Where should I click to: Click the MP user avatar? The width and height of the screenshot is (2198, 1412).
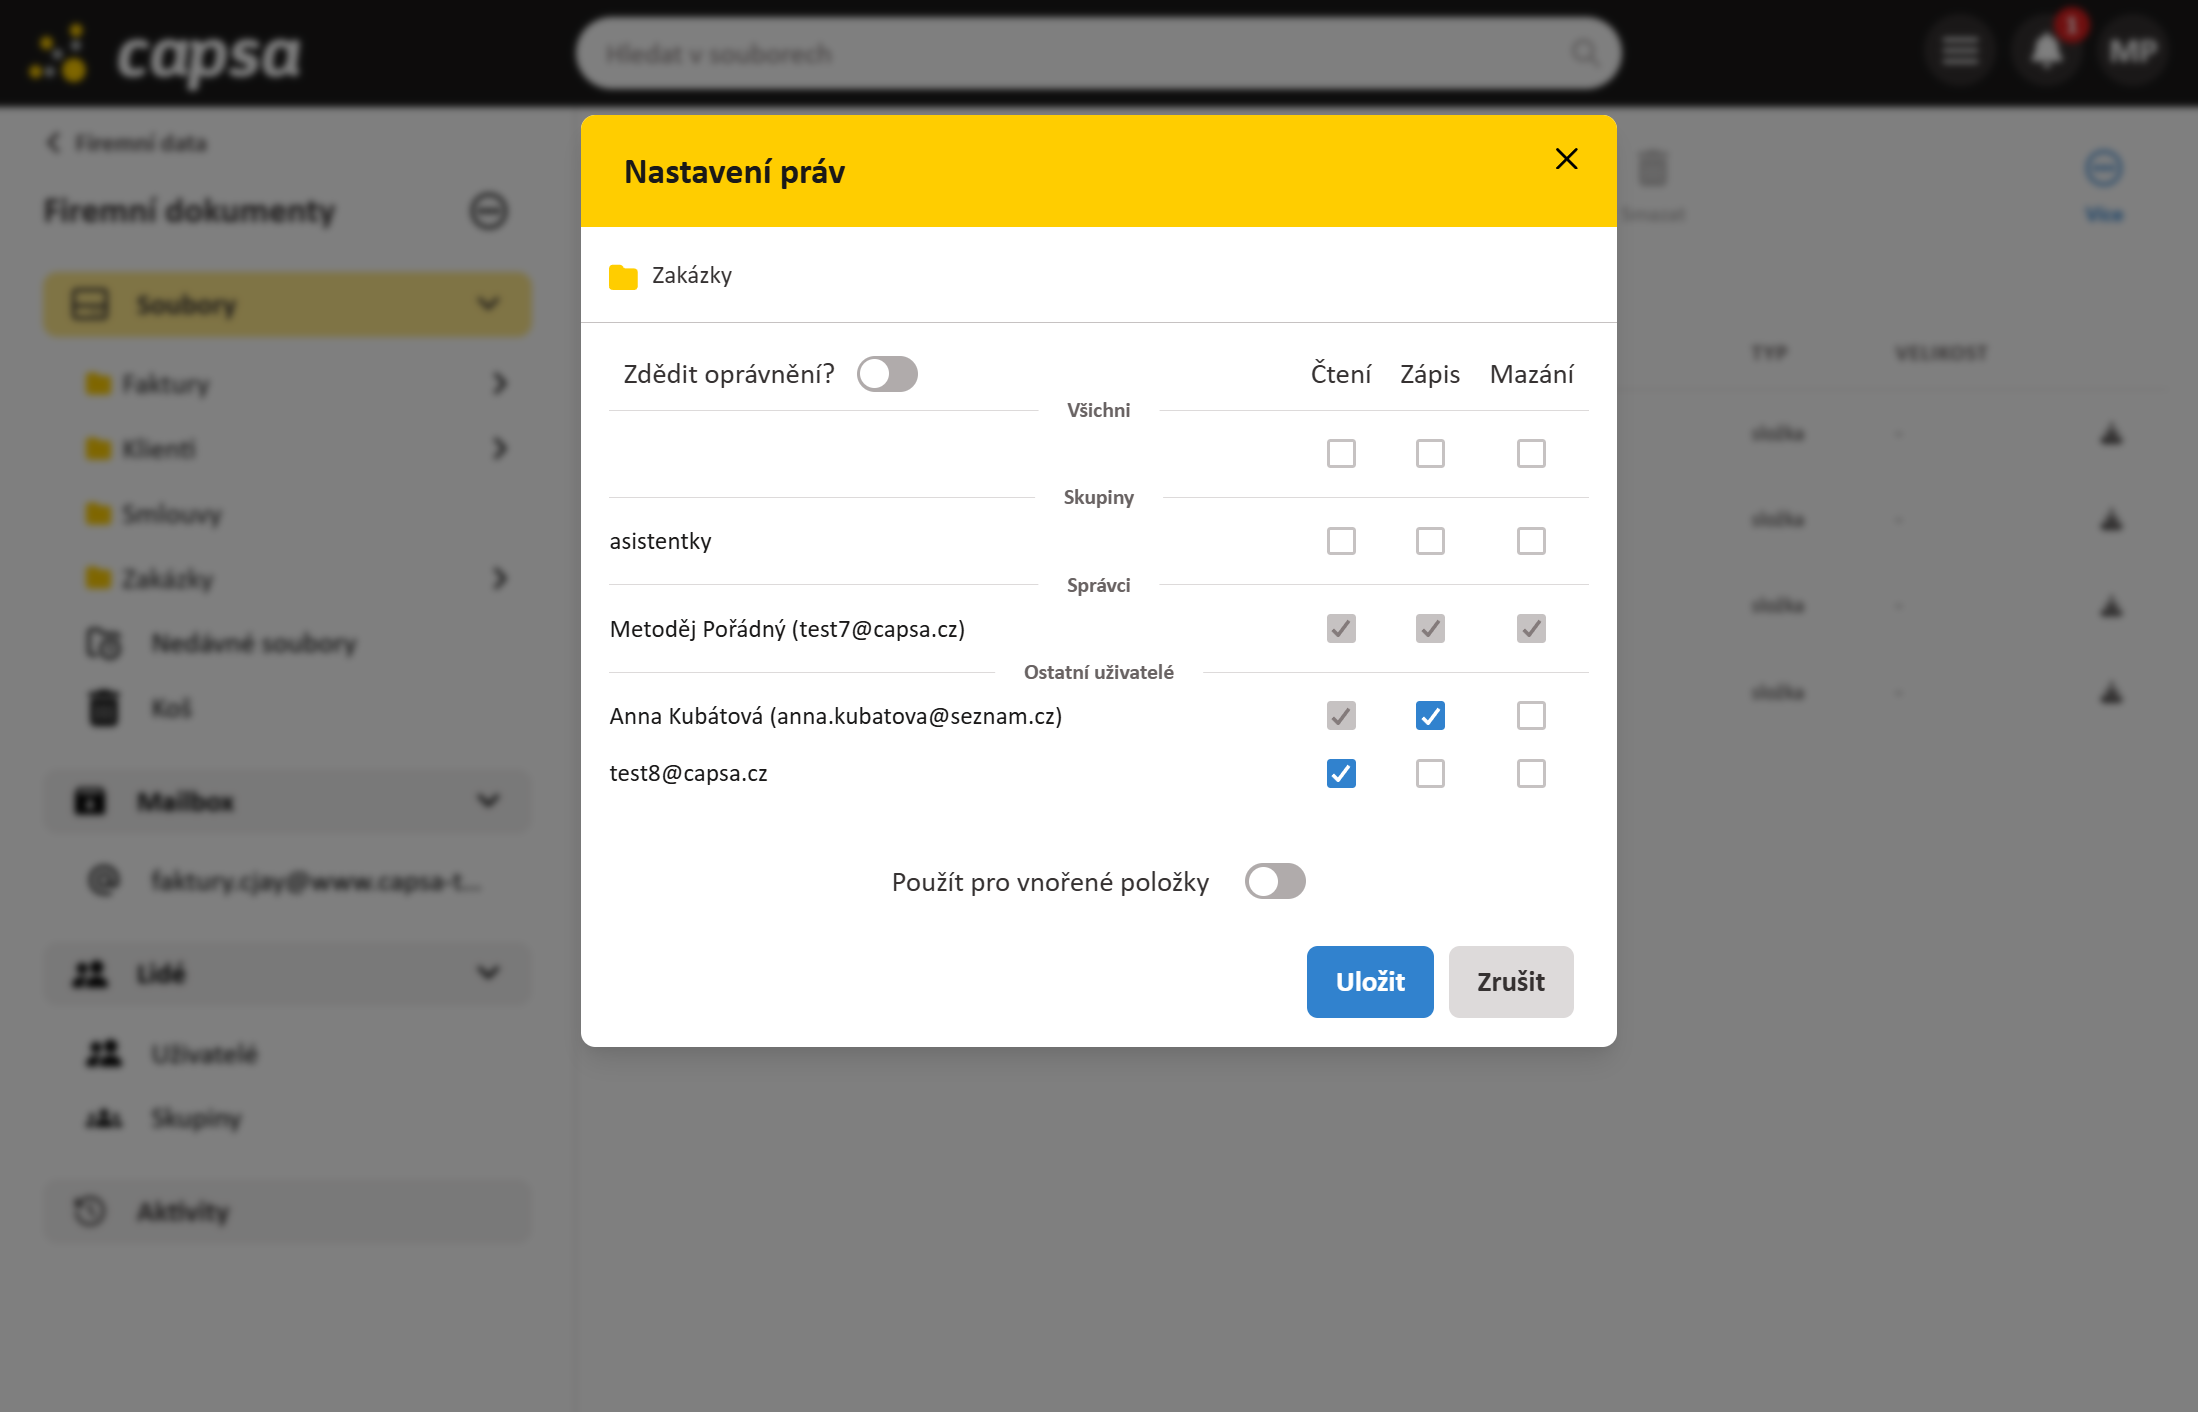point(2132,51)
